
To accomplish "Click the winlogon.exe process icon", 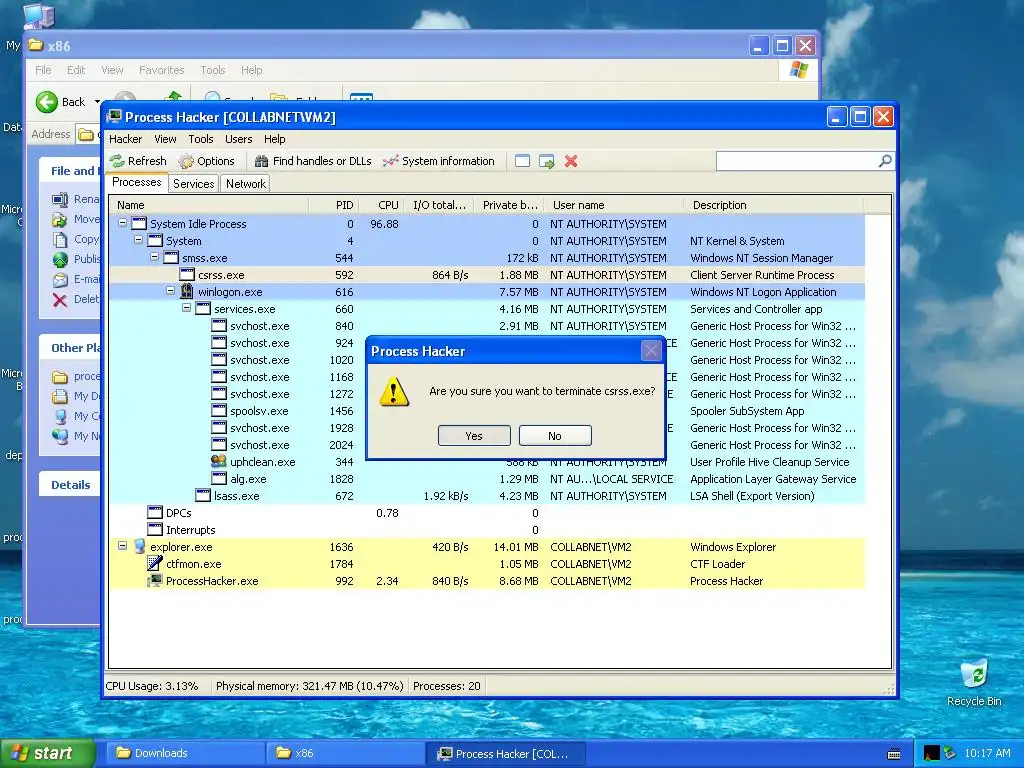I will pos(187,291).
